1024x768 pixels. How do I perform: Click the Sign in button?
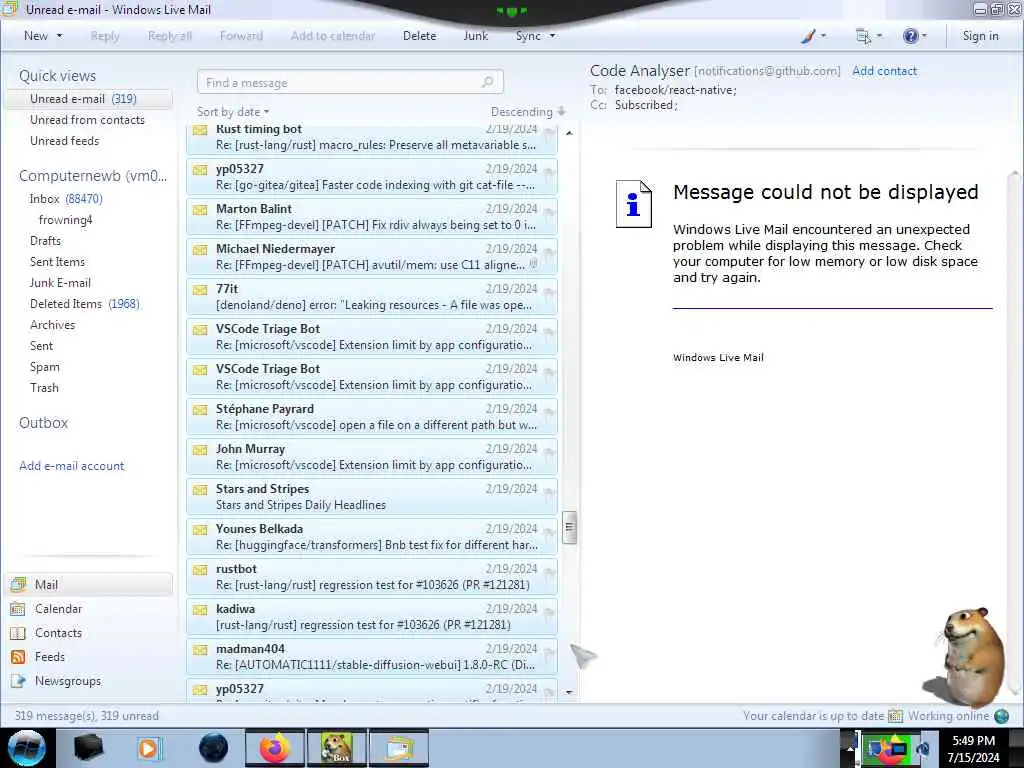(x=980, y=36)
